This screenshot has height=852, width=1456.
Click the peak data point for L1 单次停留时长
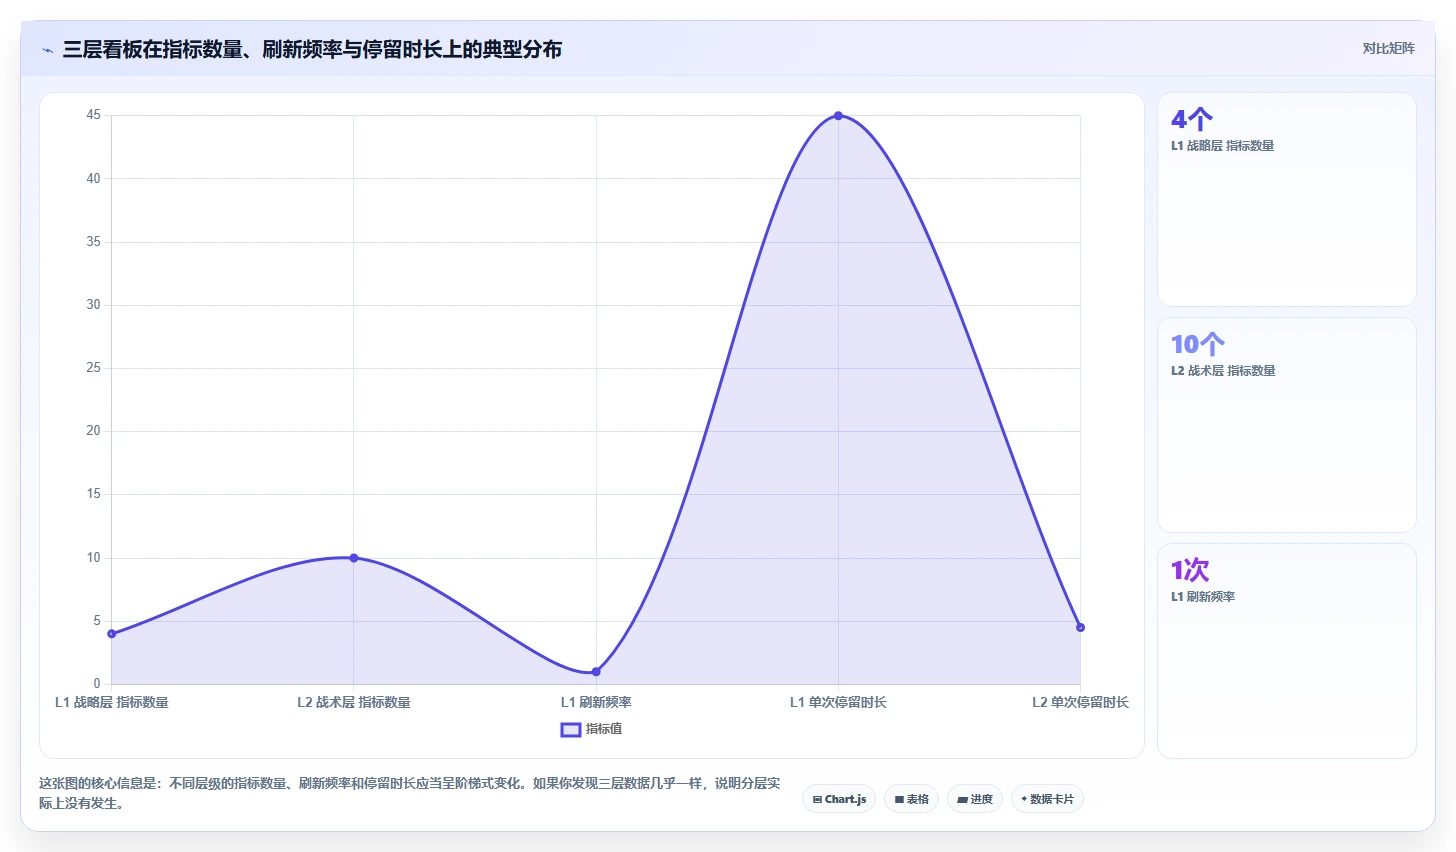[838, 116]
